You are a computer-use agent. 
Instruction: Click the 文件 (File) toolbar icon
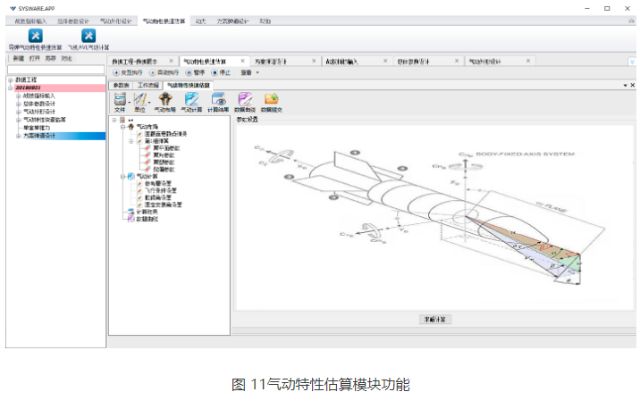click(120, 101)
